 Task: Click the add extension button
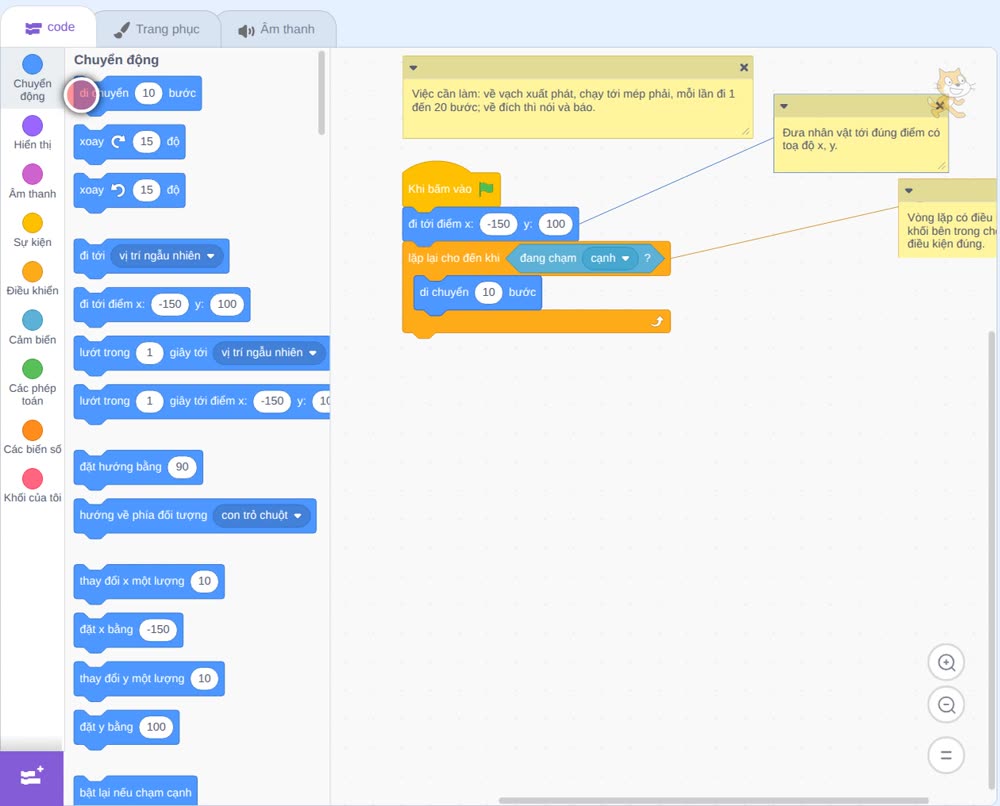(32, 777)
